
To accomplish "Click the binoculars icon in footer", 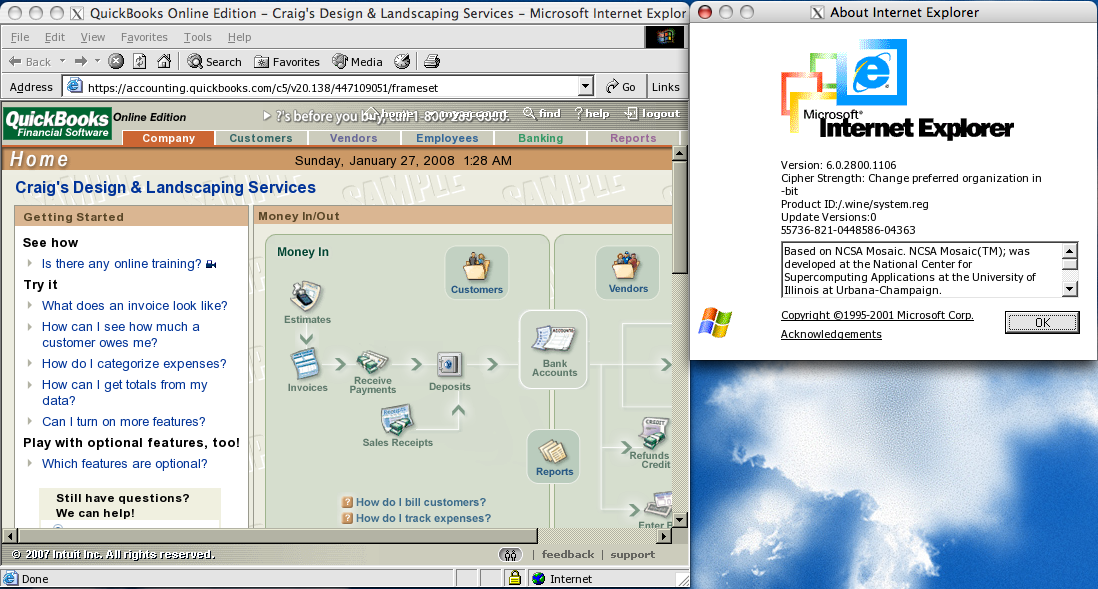I will (x=510, y=555).
